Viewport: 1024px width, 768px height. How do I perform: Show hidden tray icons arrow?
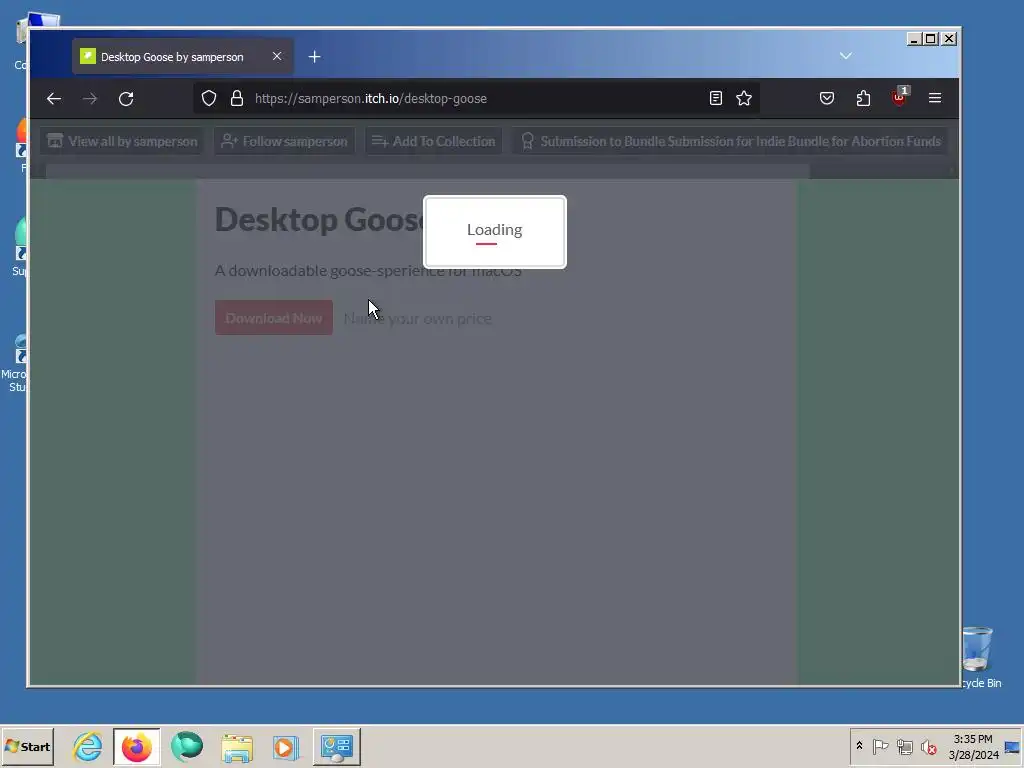tap(859, 746)
